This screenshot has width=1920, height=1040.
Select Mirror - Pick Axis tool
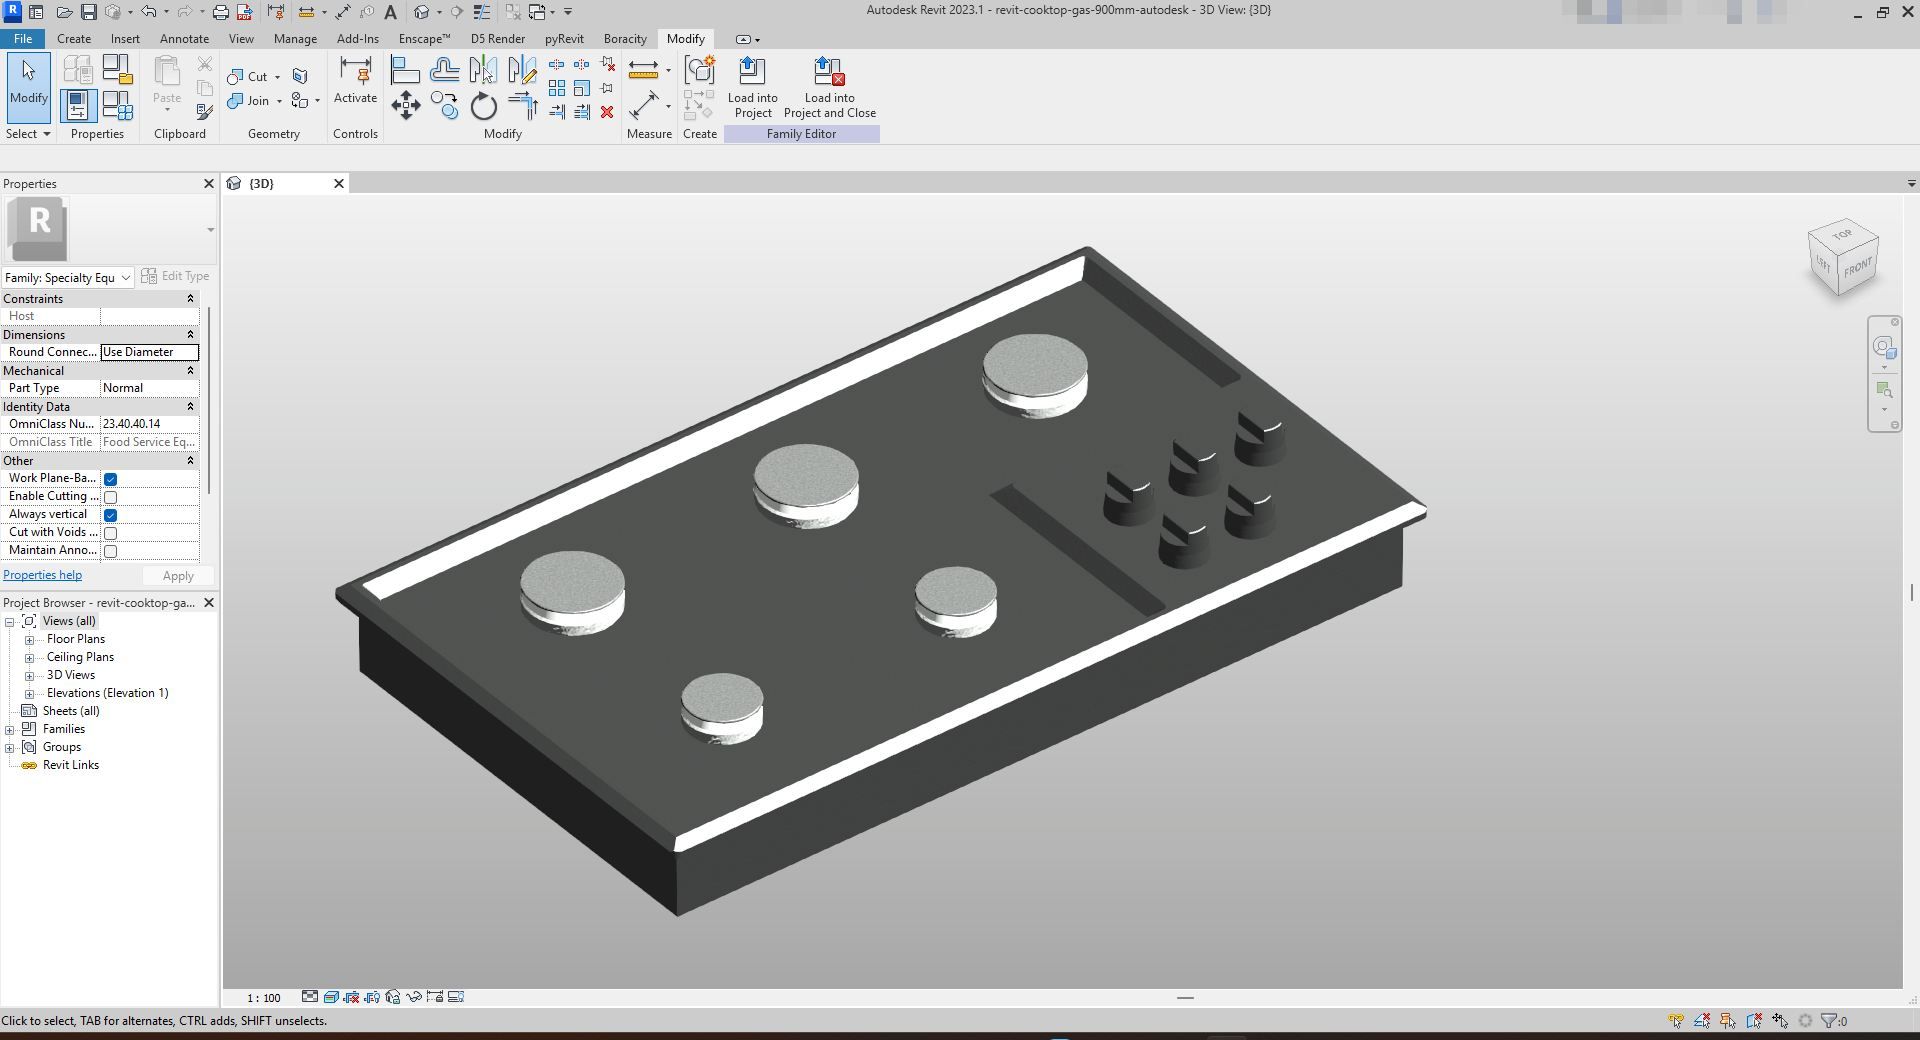(483, 70)
